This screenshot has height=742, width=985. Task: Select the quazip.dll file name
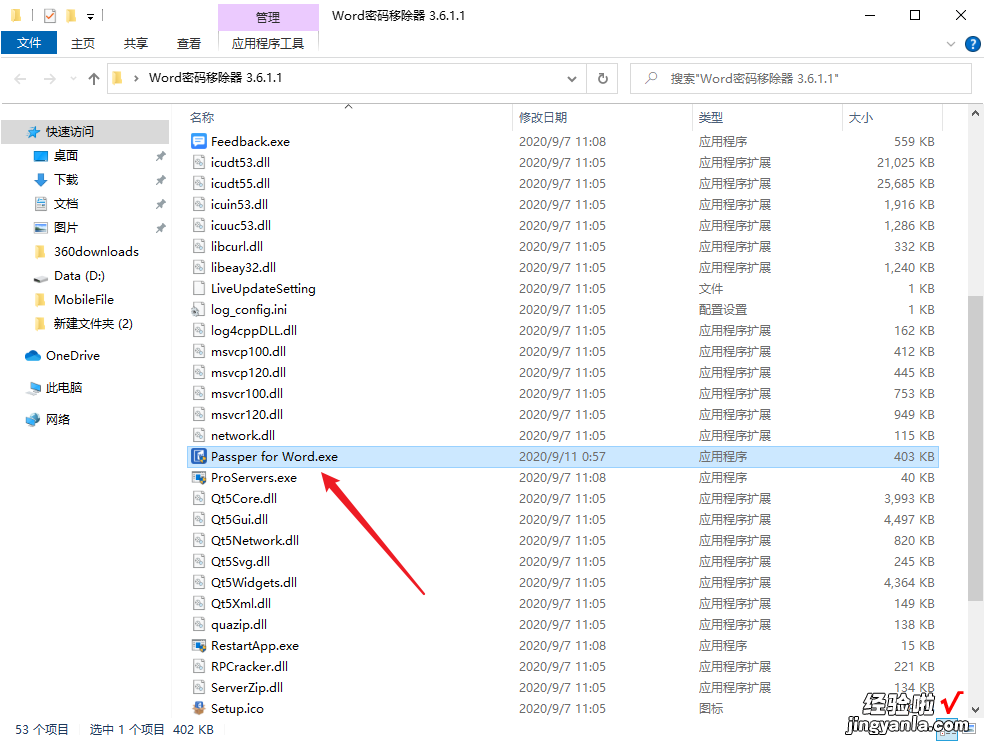point(239,625)
